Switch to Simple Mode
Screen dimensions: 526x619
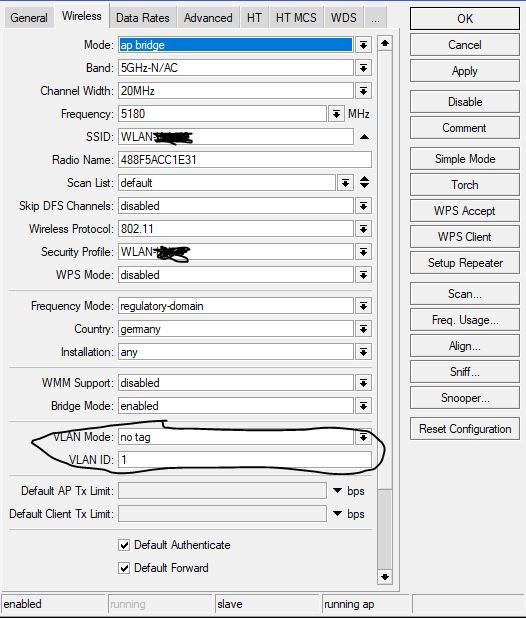tap(465, 159)
